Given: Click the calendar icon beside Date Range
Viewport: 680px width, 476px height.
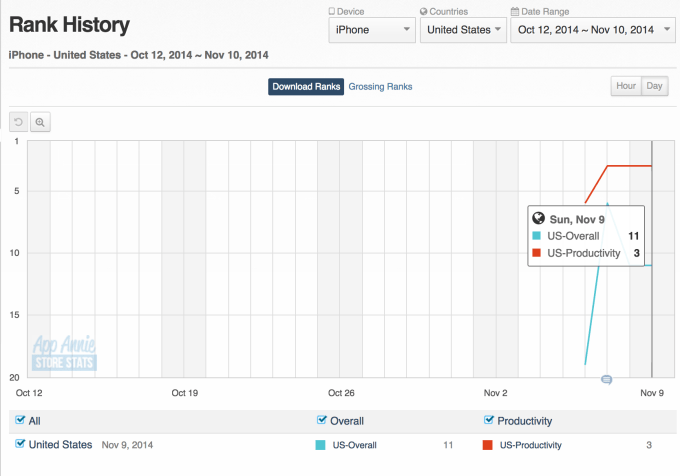Looking at the screenshot, I should (x=515, y=11).
